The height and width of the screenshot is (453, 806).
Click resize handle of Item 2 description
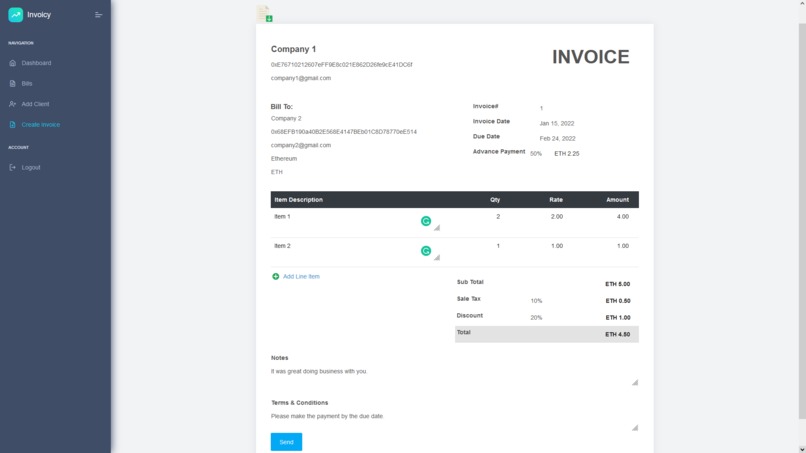click(436, 257)
